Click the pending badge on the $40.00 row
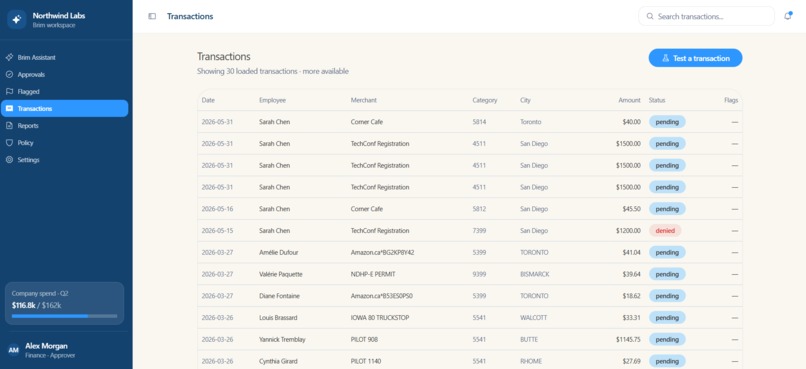806x369 pixels. (667, 122)
